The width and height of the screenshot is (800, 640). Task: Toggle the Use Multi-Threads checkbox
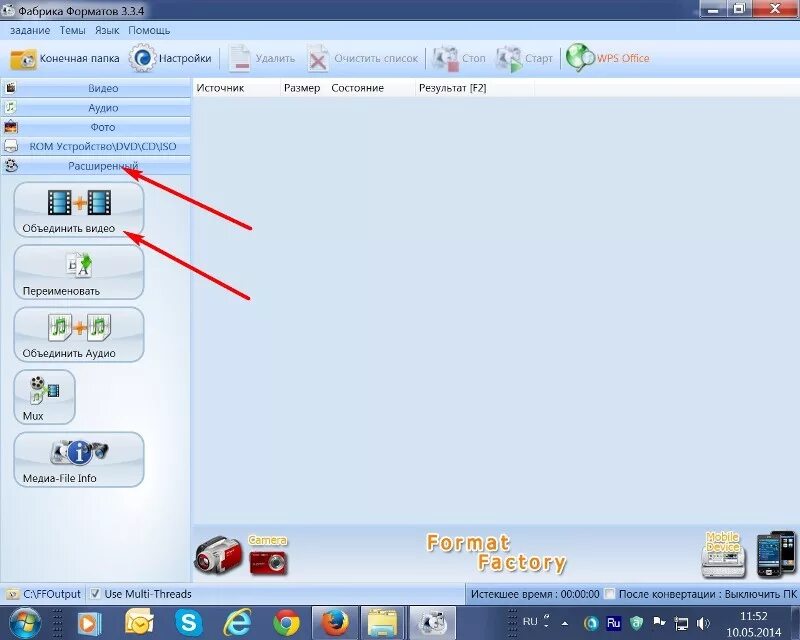(x=95, y=594)
